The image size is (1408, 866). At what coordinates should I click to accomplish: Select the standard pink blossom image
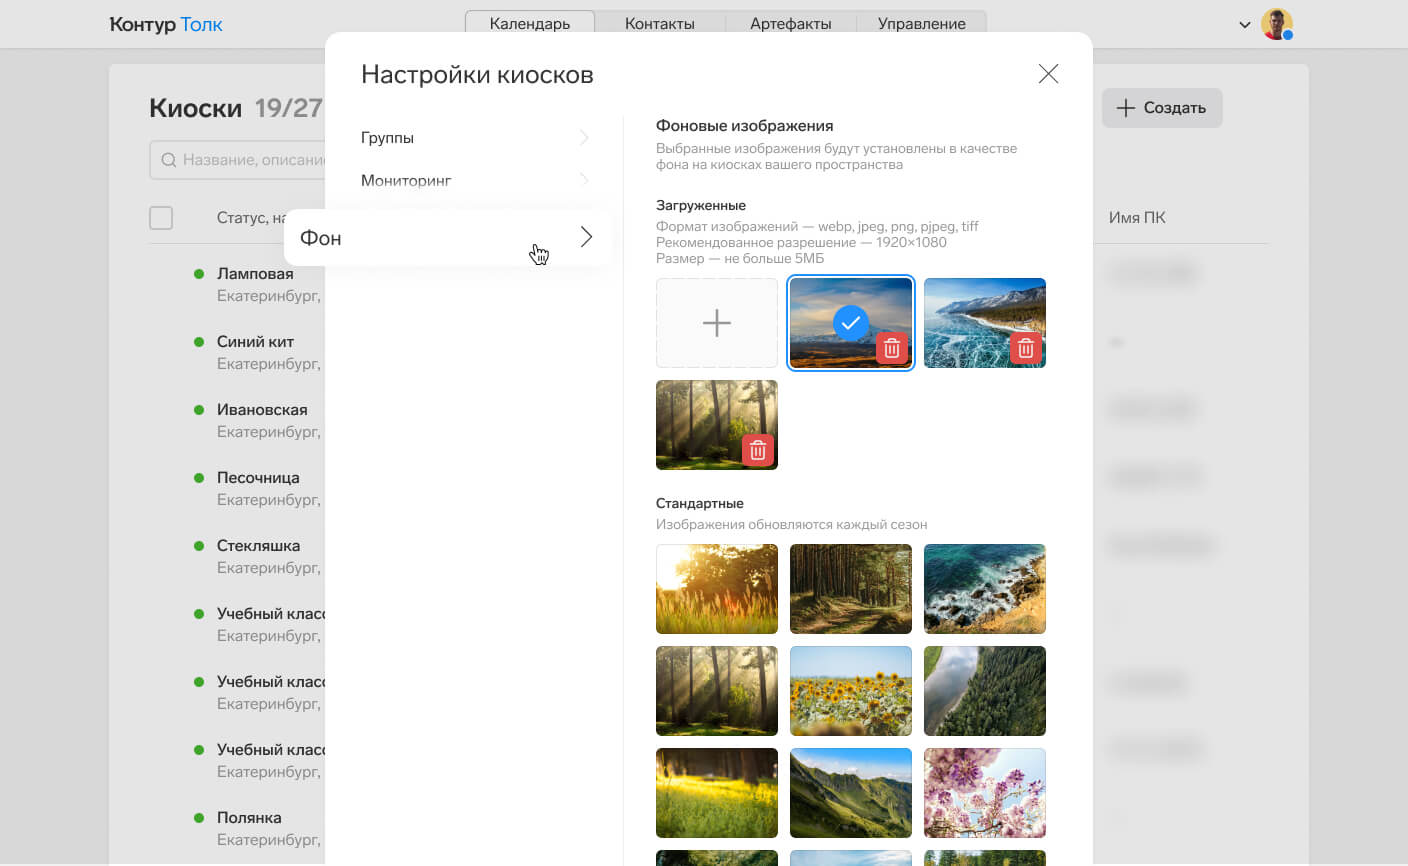point(985,793)
